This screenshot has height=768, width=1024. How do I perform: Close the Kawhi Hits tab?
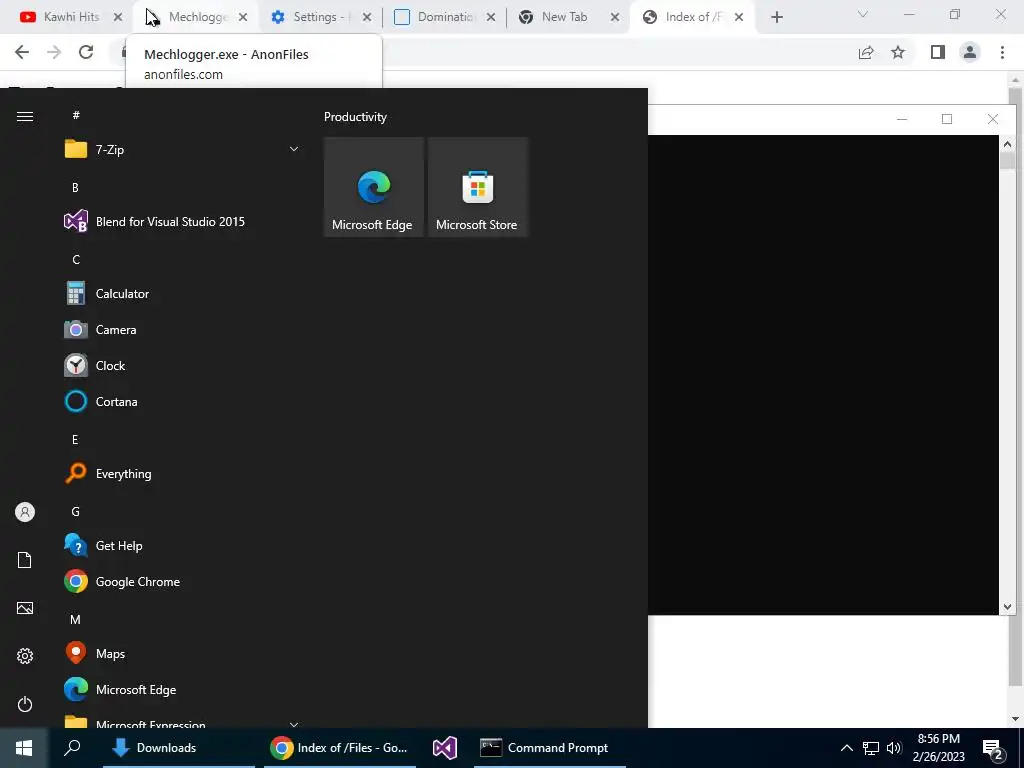click(118, 18)
